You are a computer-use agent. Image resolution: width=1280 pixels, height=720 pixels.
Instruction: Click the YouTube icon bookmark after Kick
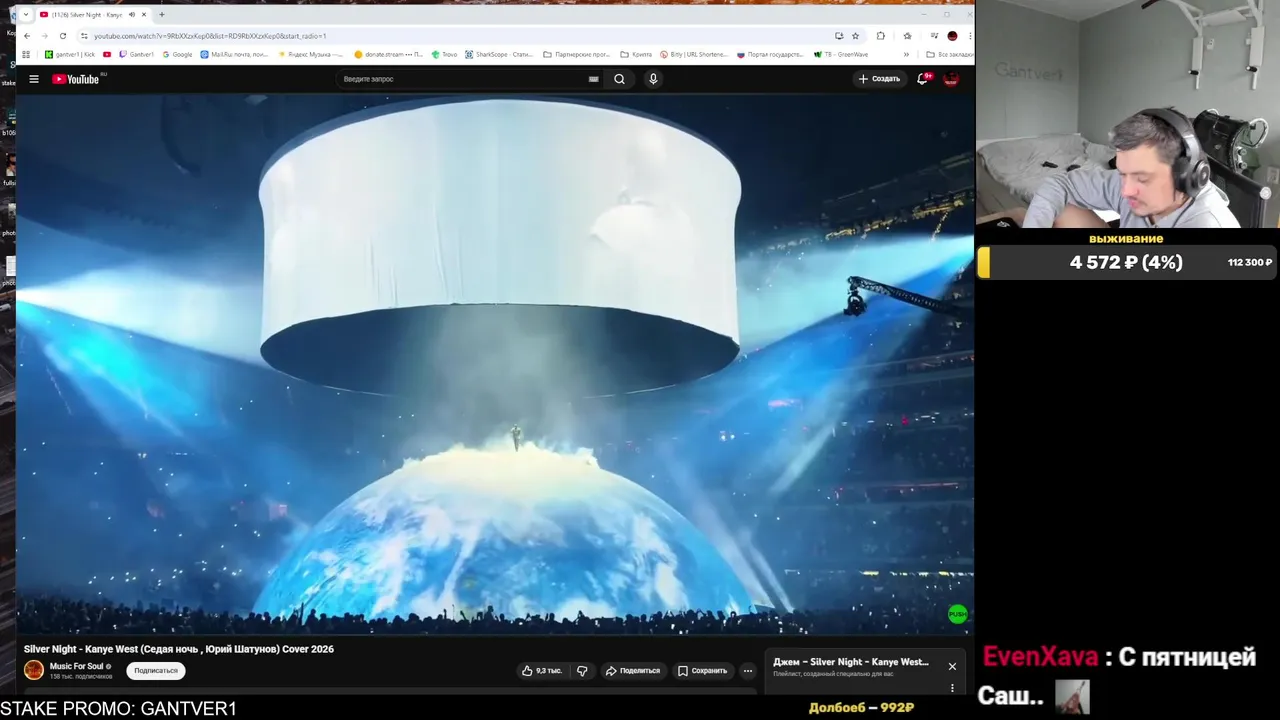click(x=107, y=54)
